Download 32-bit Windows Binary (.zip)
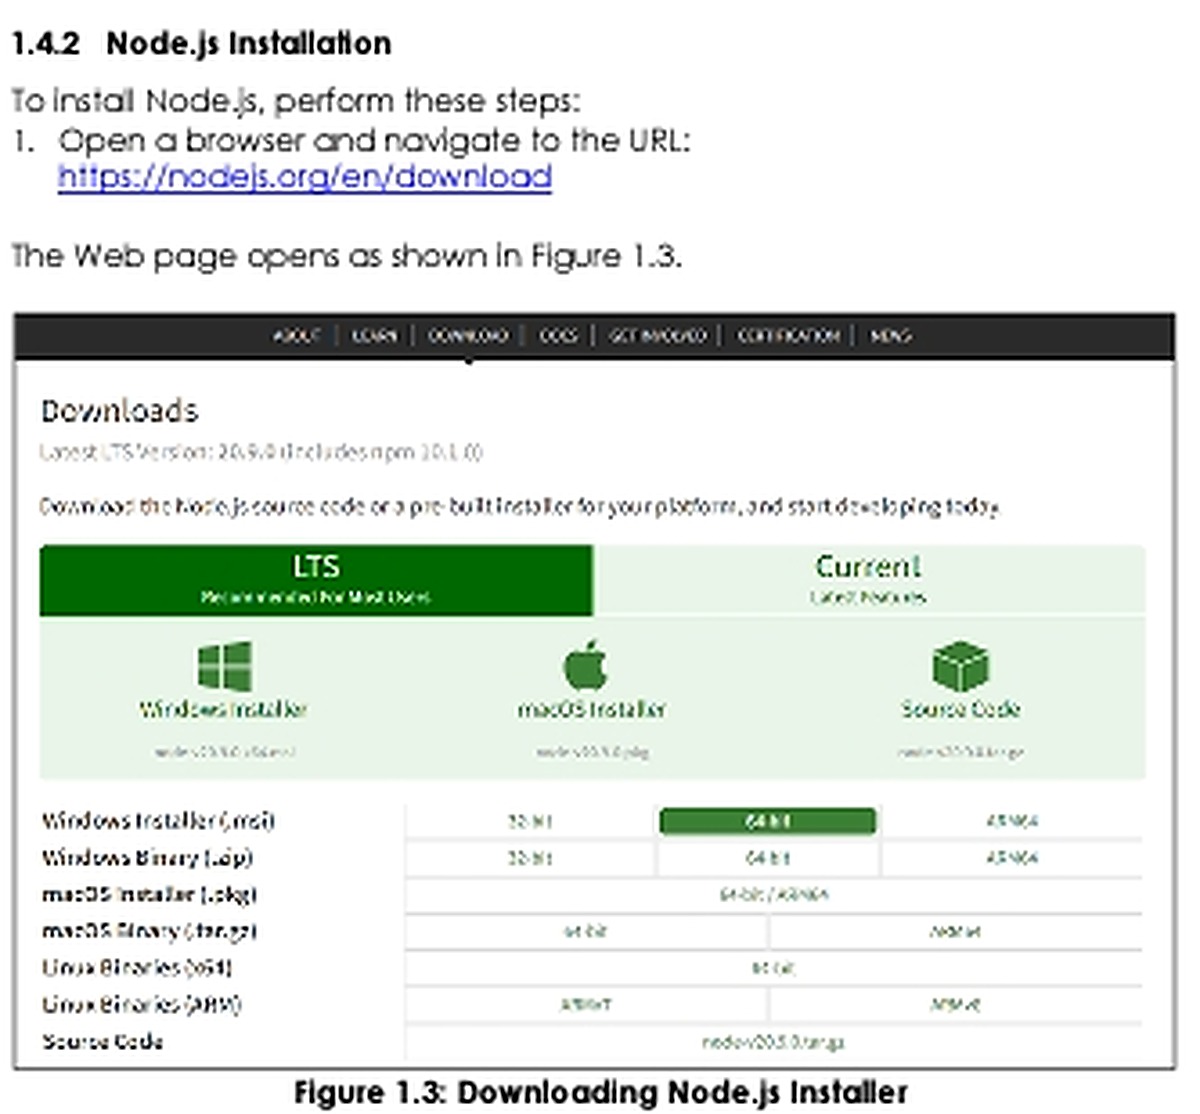The width and height of the screenshot is (1200, 1114). 530,858
